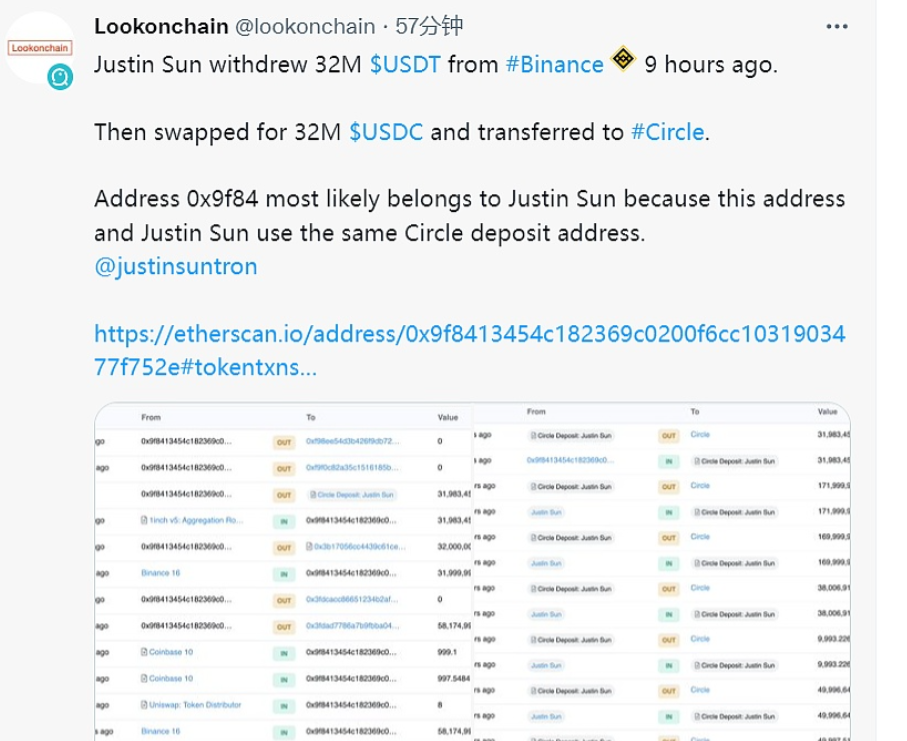Viewport: 907px width, 741px height.
Task: Click Uniswap: Token Distributor document icon
Action: click(x=145, y=705)
